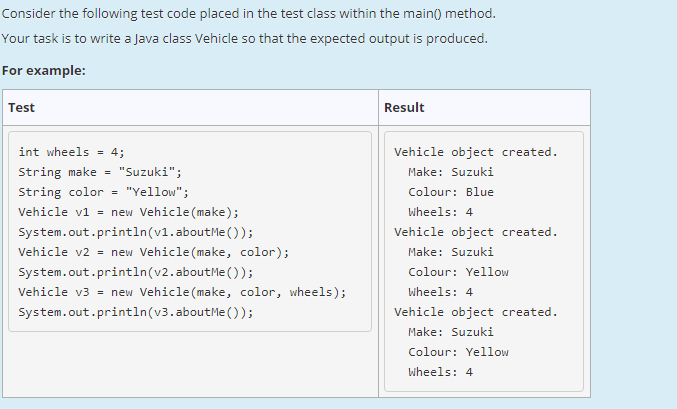This screenshot has width=677, height=409.
Task: Click the println(v2.aboutMe()) code line
Action: [x=135, y=272]
